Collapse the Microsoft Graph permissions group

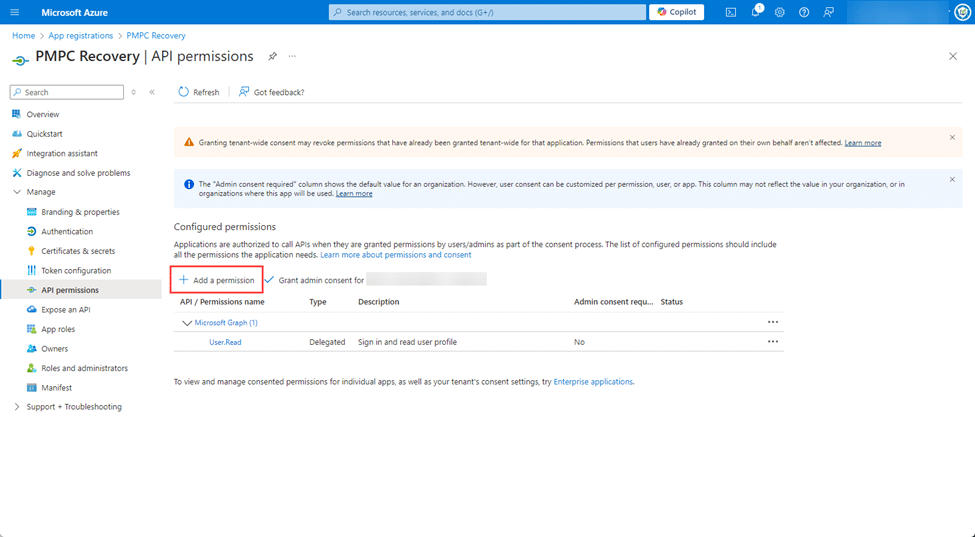pyautogui.click(x=187, y=323)
